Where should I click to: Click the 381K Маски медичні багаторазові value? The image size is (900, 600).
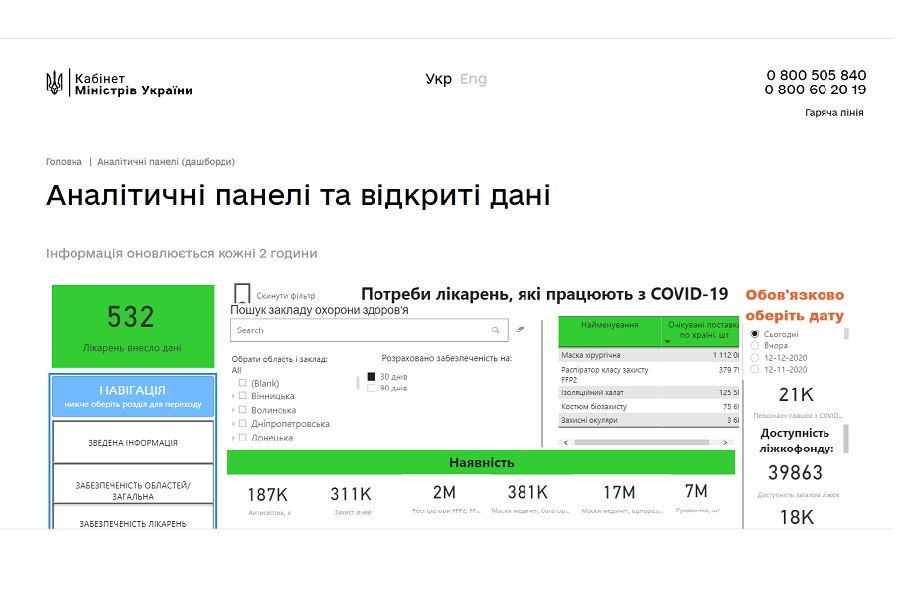(x=528, y=492)
